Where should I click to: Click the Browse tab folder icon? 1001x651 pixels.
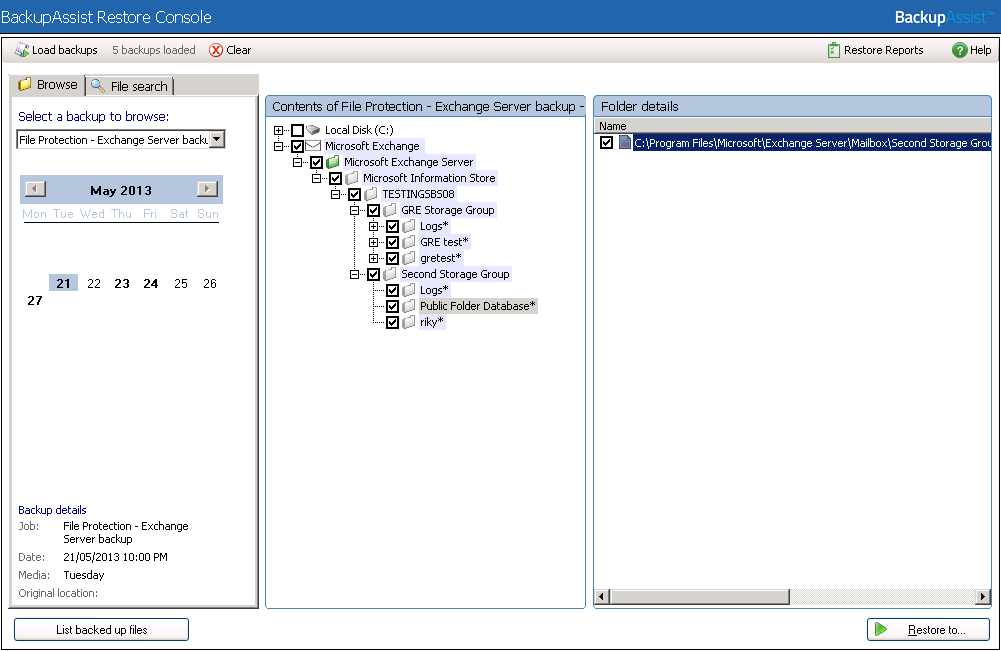pyautogui.click(x=25, y=84)
